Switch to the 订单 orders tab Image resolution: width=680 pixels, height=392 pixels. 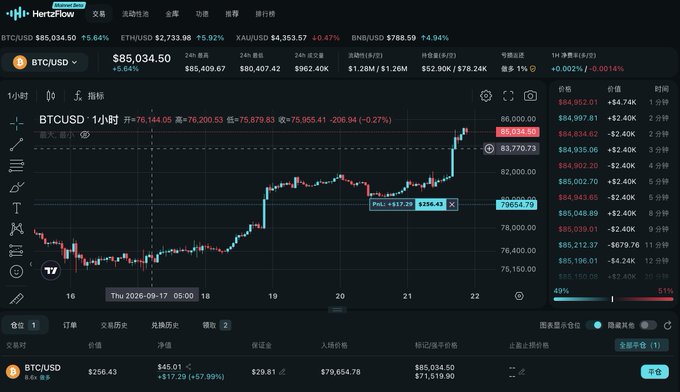pos(70,325)
